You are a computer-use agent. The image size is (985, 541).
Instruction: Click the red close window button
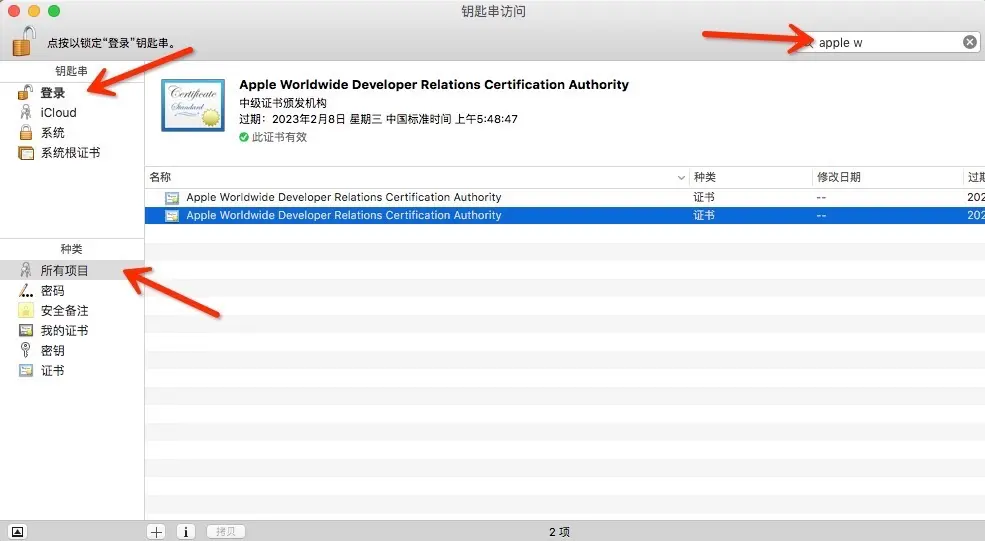pyautogui.click(x=14, y=11)
